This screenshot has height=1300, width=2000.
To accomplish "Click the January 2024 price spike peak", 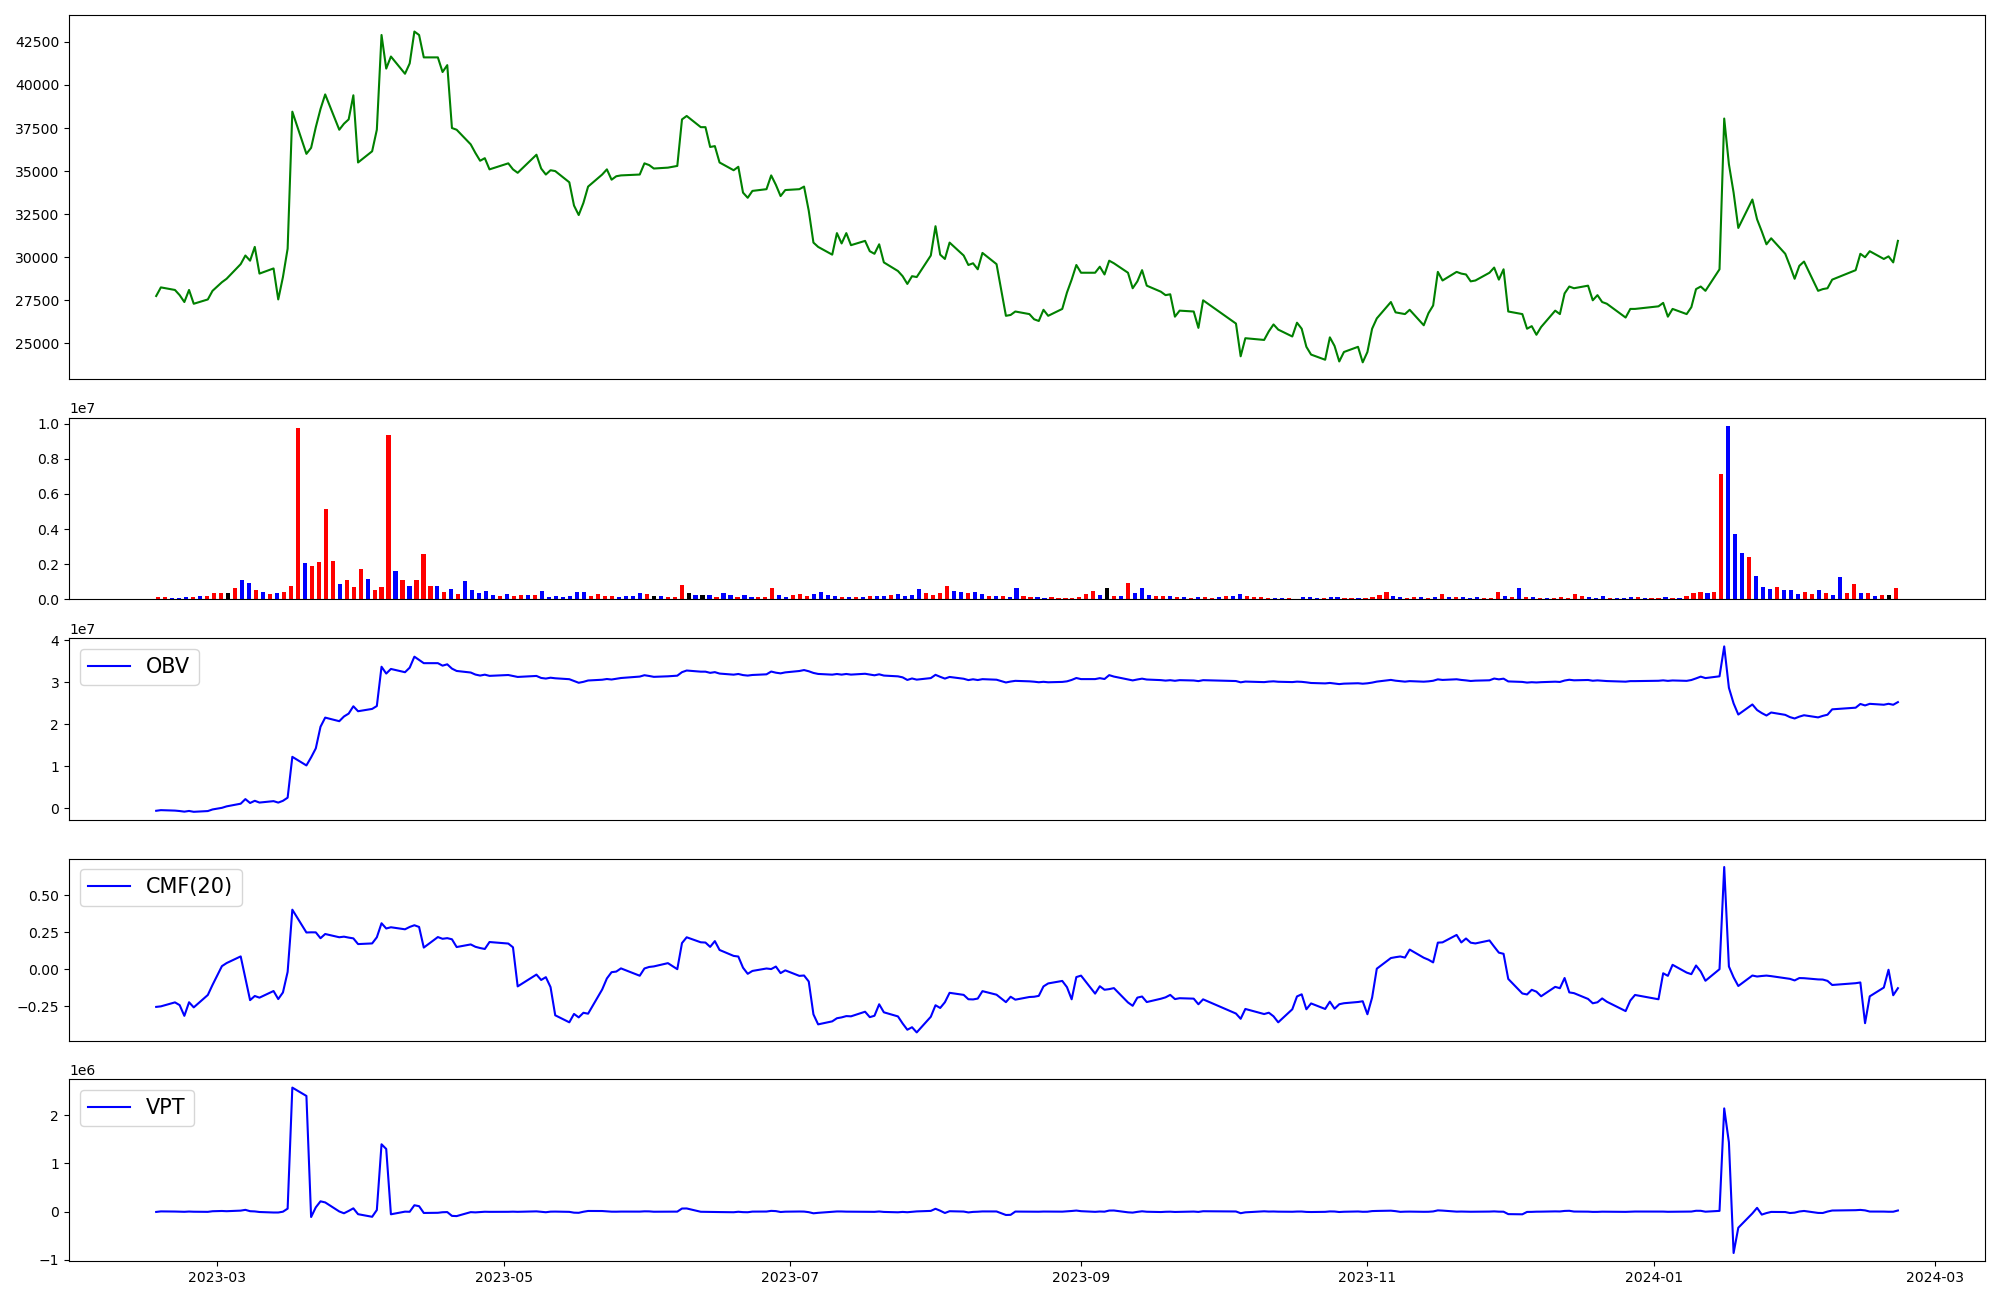I will [1724, 119].
